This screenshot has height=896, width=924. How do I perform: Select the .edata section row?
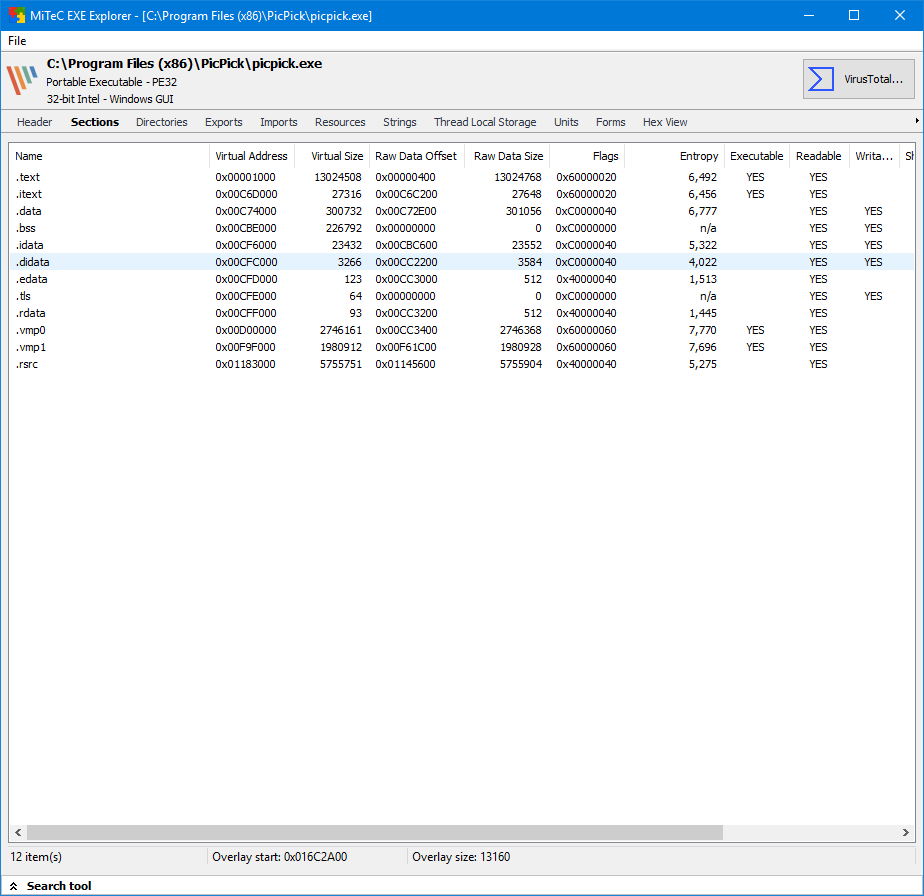coord(461,279)
